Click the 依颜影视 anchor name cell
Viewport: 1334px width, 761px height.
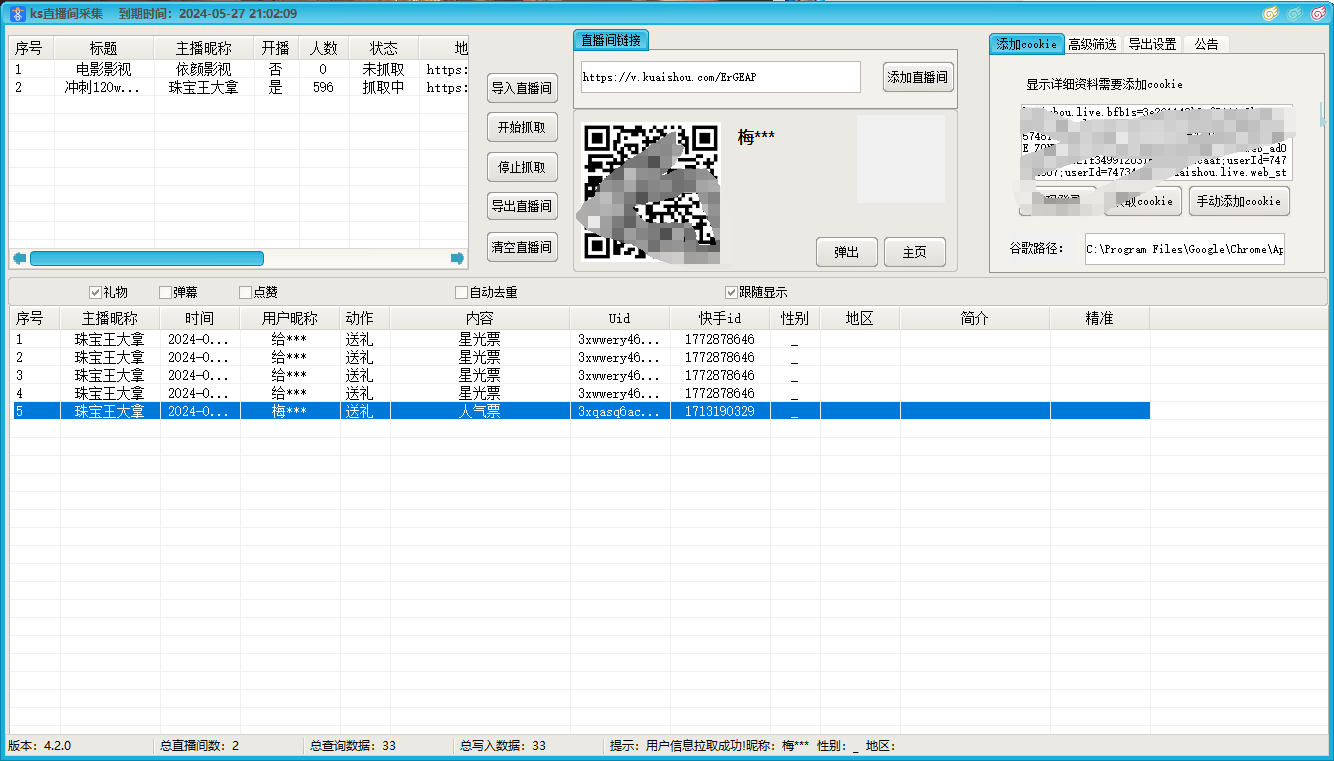click(204, 70)
